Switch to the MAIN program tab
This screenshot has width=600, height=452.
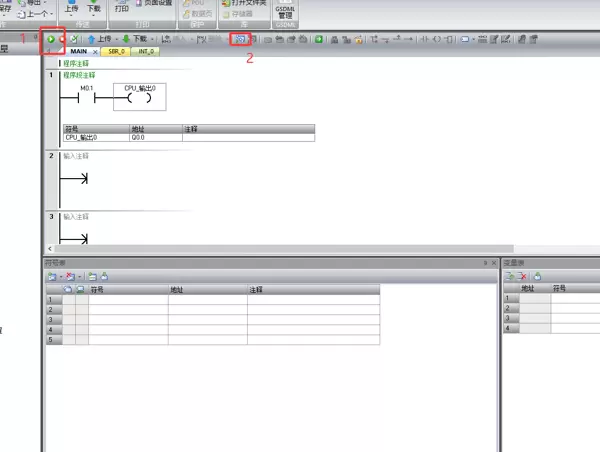coord(79,50)
